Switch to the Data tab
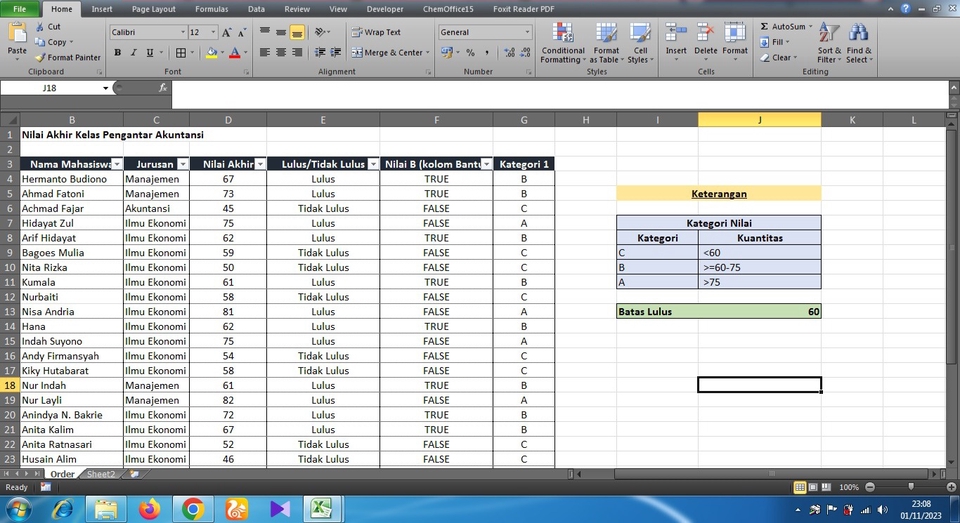 257,9
